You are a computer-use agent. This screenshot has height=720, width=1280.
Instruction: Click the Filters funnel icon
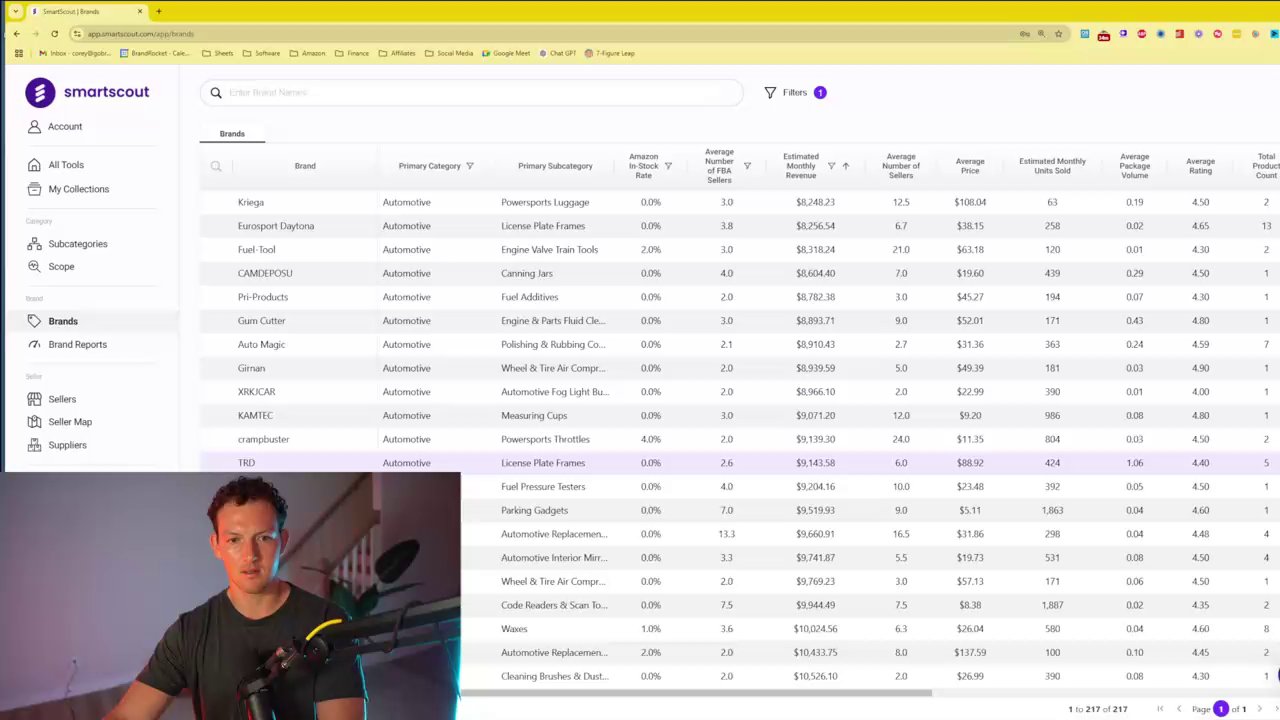pyautogui.click(x=770, y=93)
